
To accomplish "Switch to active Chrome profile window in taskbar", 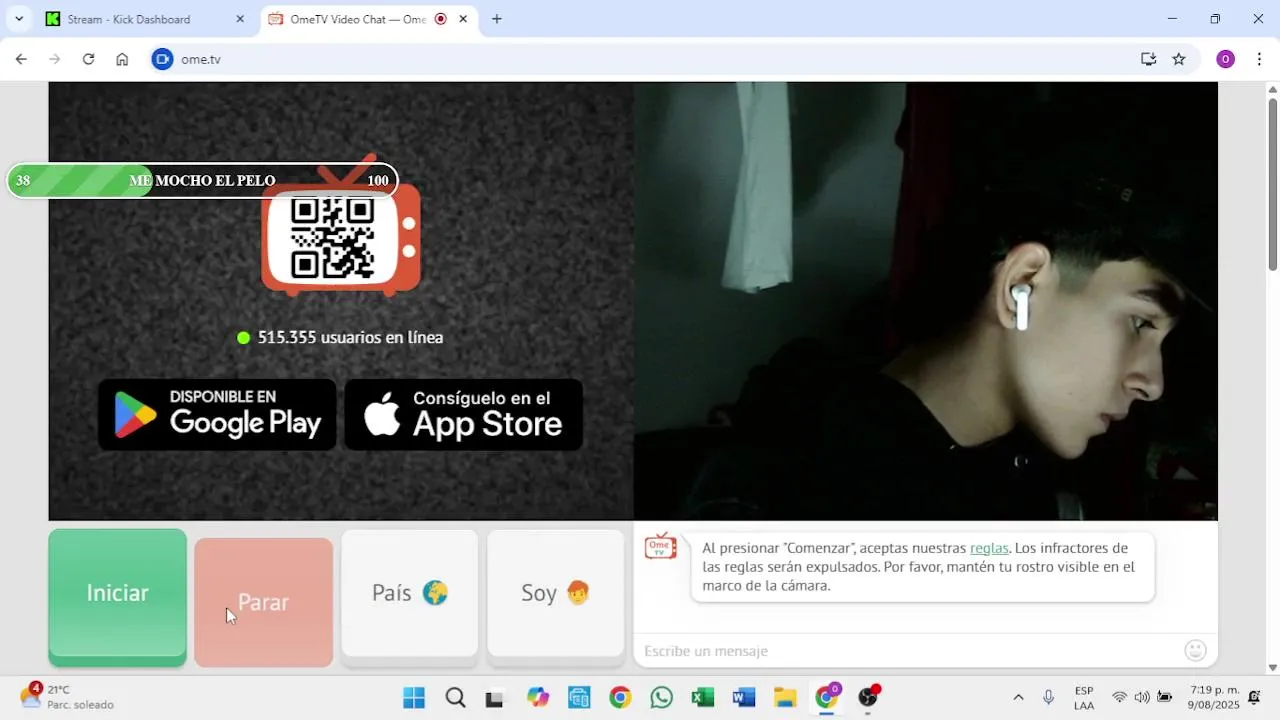I will point(827,698).
